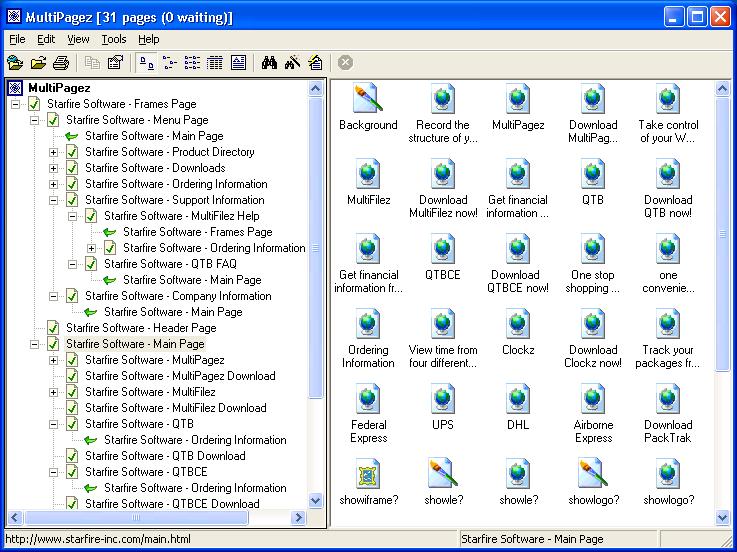Select the Clockz globe icon
The height and width of the screenshot is (552, 737).
pyautogui.click(x=518, y=323)
